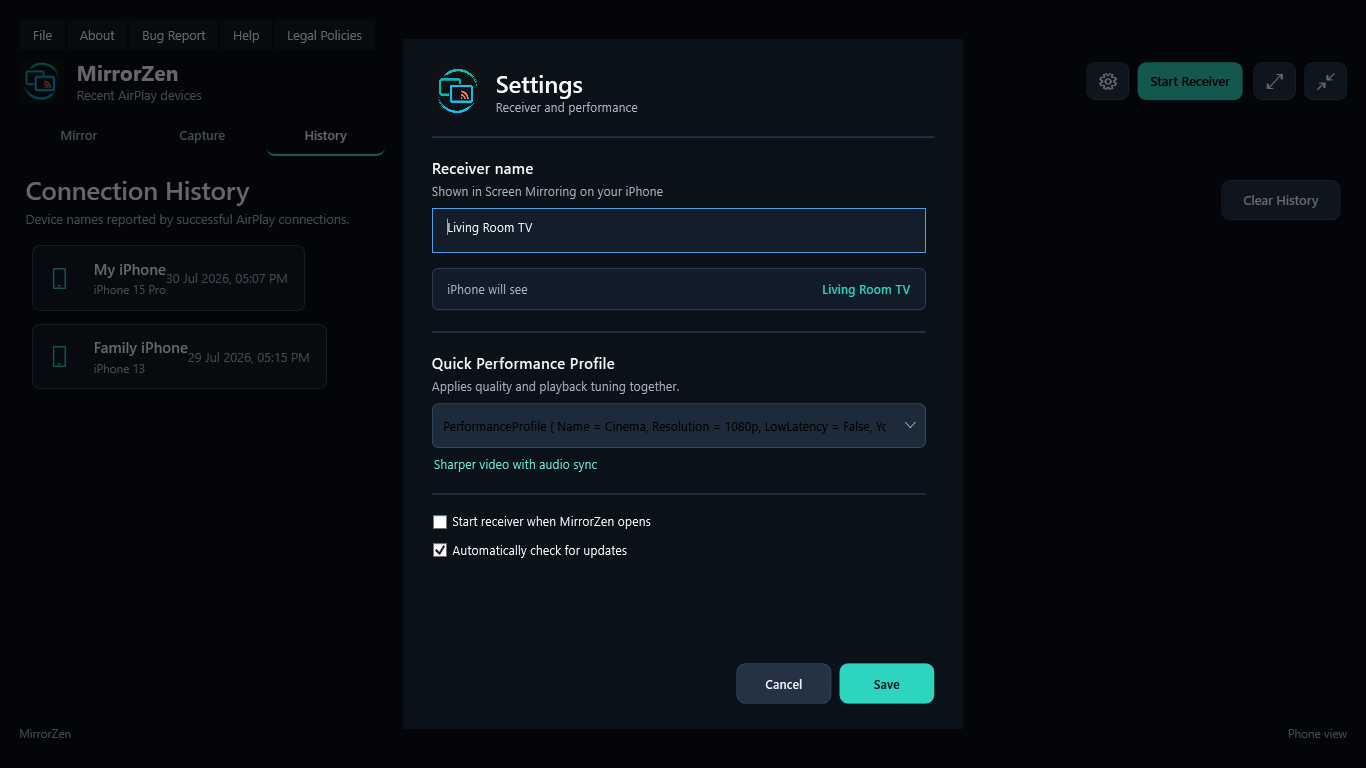Click the MirrorZen logo in main window
The image size is (1366, 768).
click(x=42, y=82)
